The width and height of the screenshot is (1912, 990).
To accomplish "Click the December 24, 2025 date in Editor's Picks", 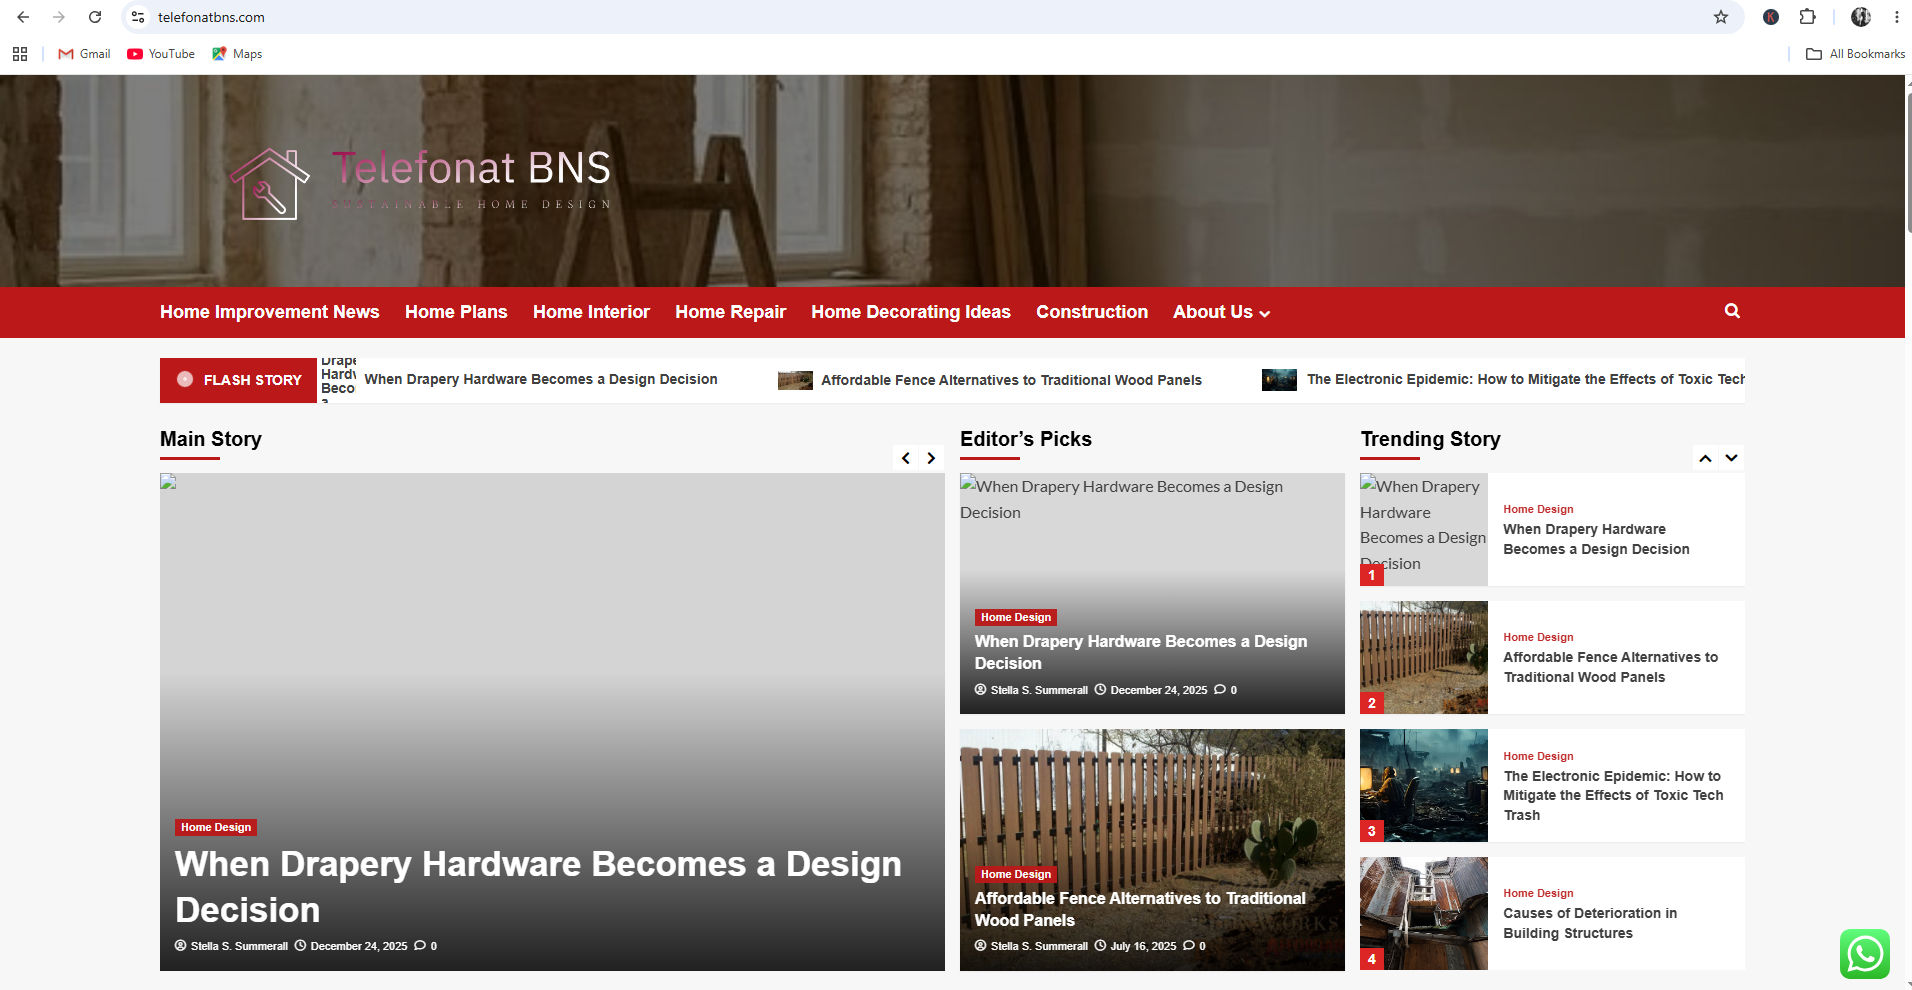I will (x=1158, y=690).
